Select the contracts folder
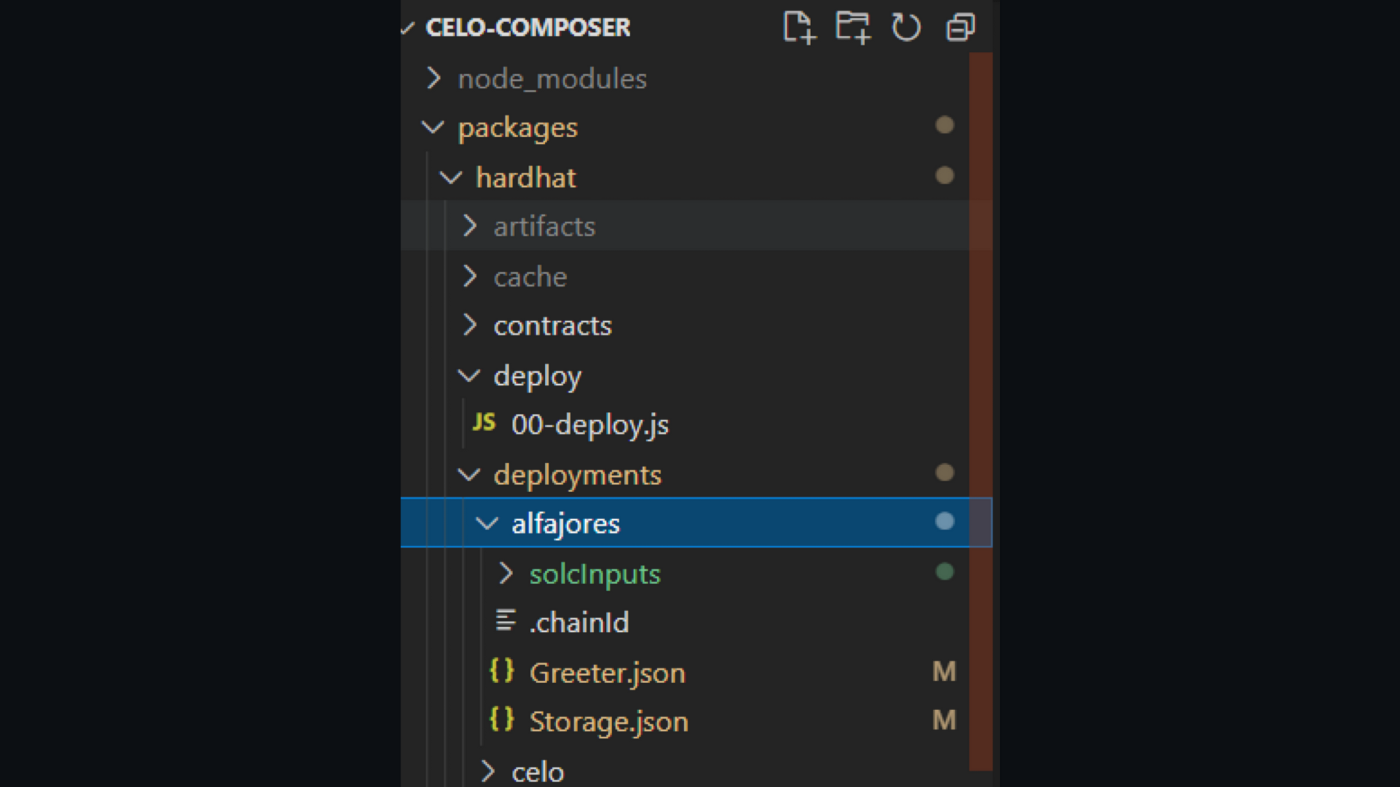Screen dimensions: 1400x787 (552, 326)
